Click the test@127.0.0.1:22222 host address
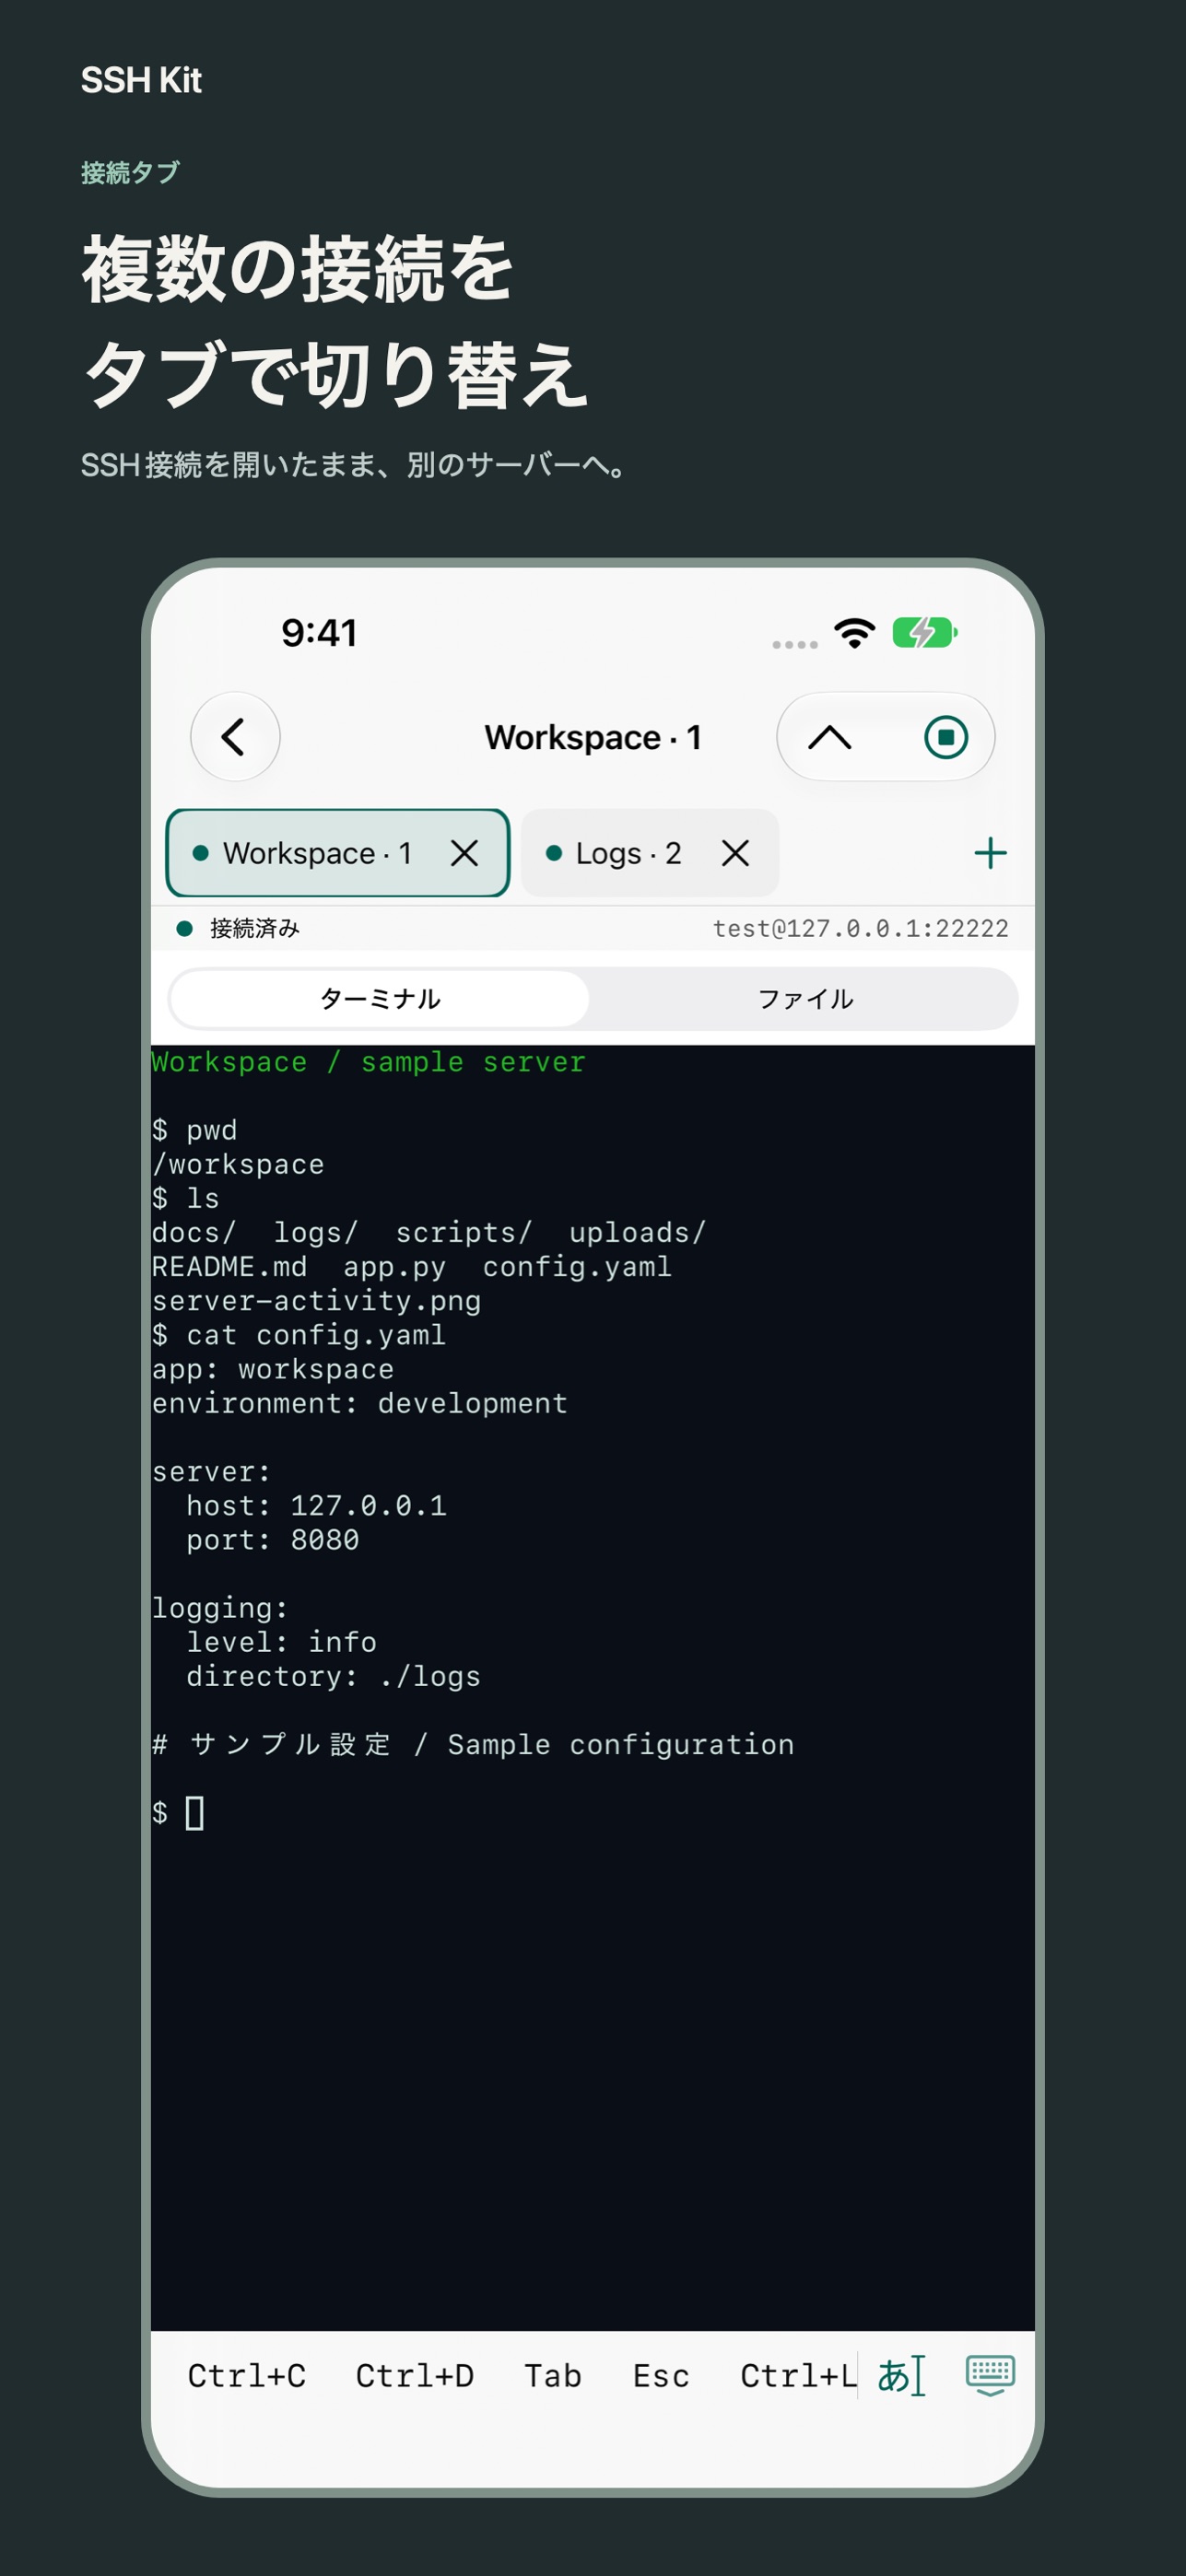The height and width of the screenshot is (2576, 1186). point(860,928)
